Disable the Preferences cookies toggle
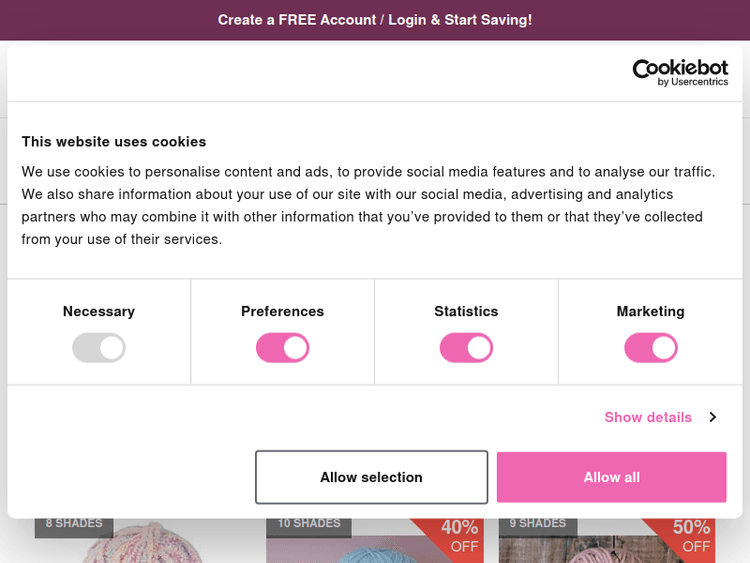The height and width of the screenshot is (563, 750). click(x=282, y=348)
